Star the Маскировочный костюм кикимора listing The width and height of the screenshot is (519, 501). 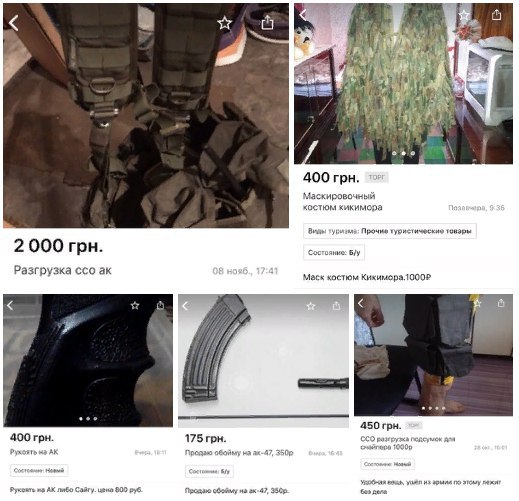click(x=464, y=15)
